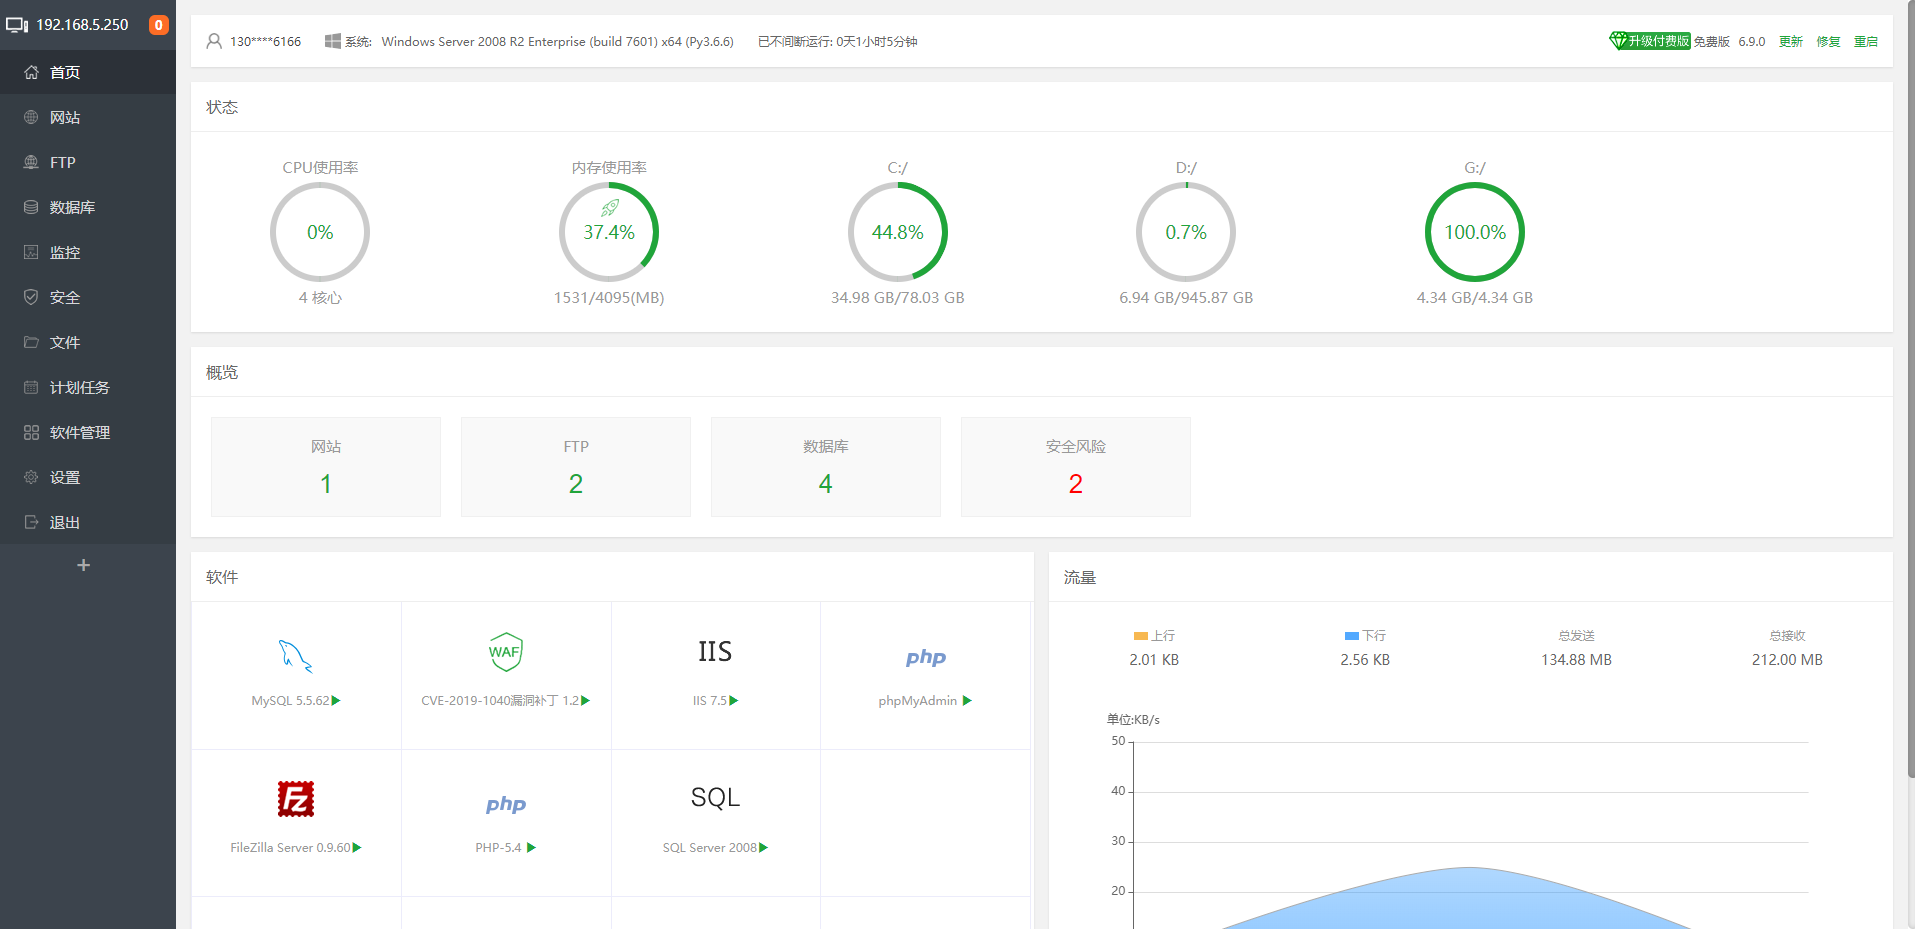Click the 计划任务 calendar icon in sidebar

click(31, 387)
